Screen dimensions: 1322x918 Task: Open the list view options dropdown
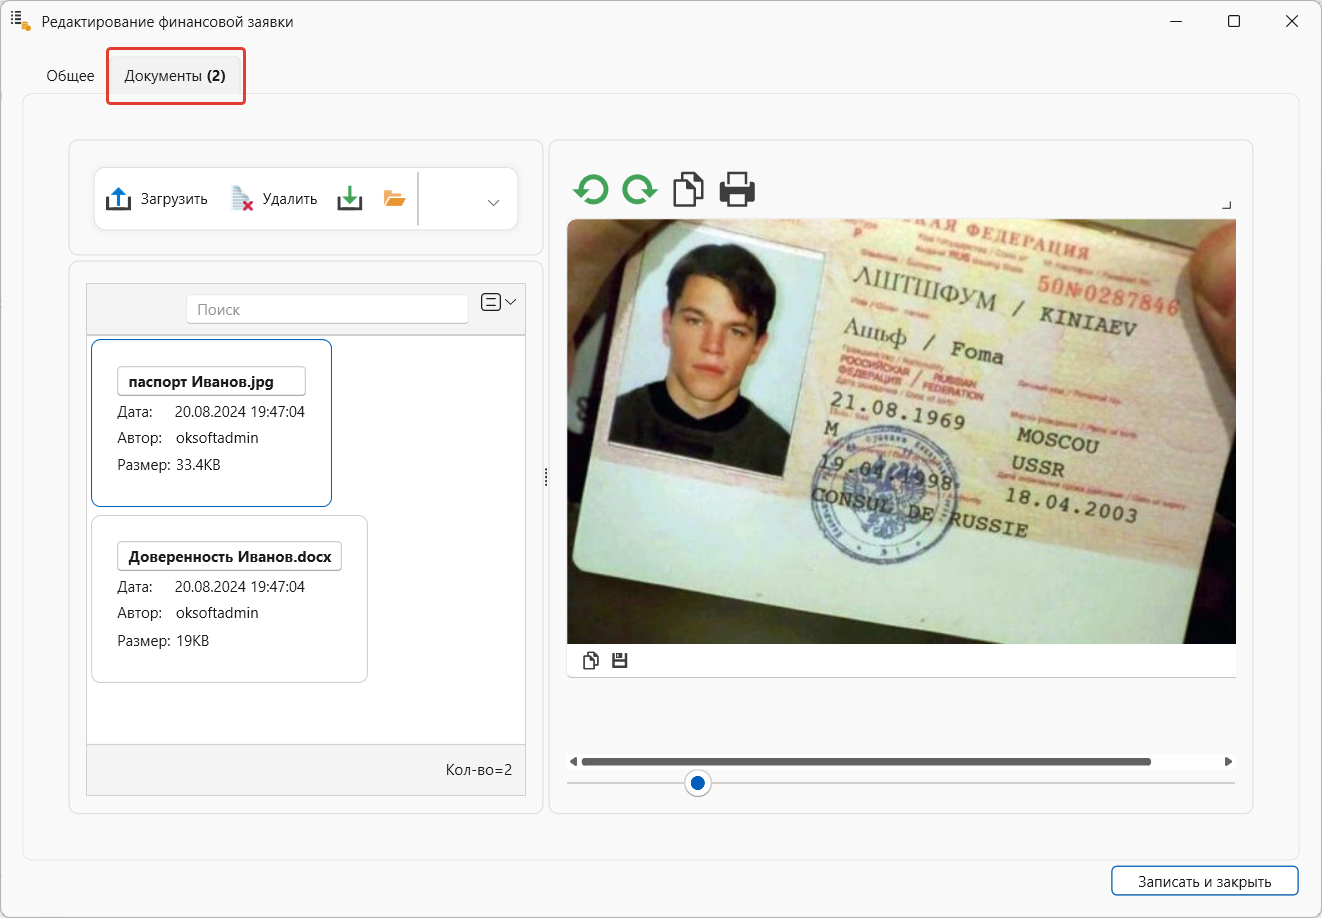point(497,301)
